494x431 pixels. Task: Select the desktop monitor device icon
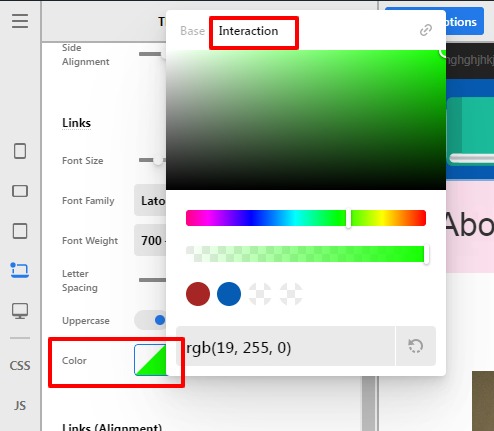click(20, 311)
